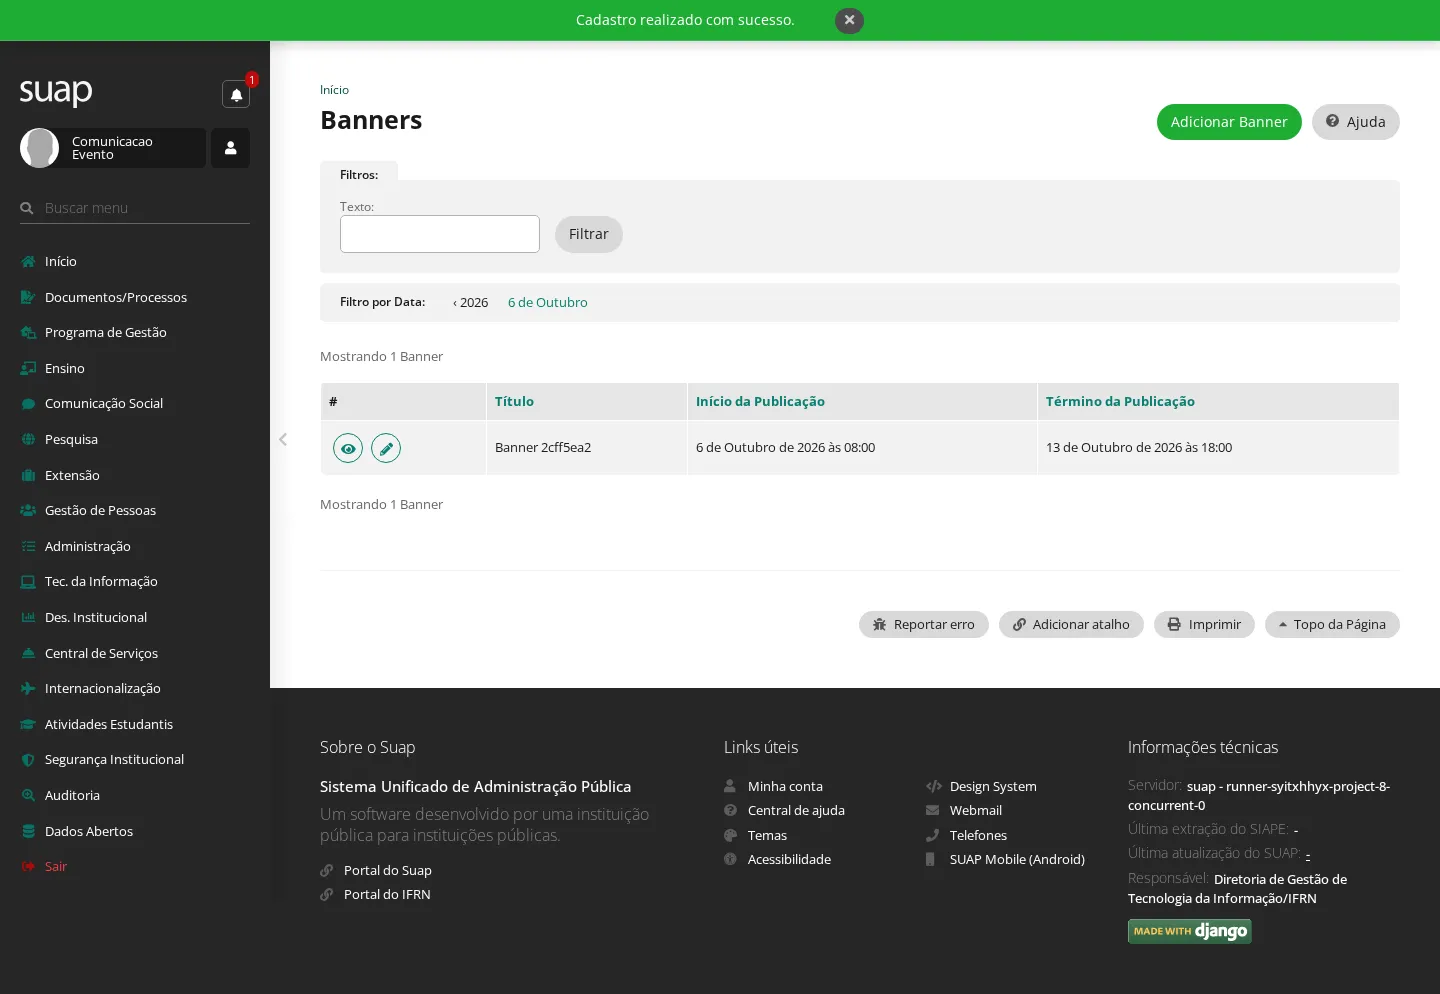Screen dimensions: 1440x994
Task: Sort by Início da Publicação column
Action: 760,401
